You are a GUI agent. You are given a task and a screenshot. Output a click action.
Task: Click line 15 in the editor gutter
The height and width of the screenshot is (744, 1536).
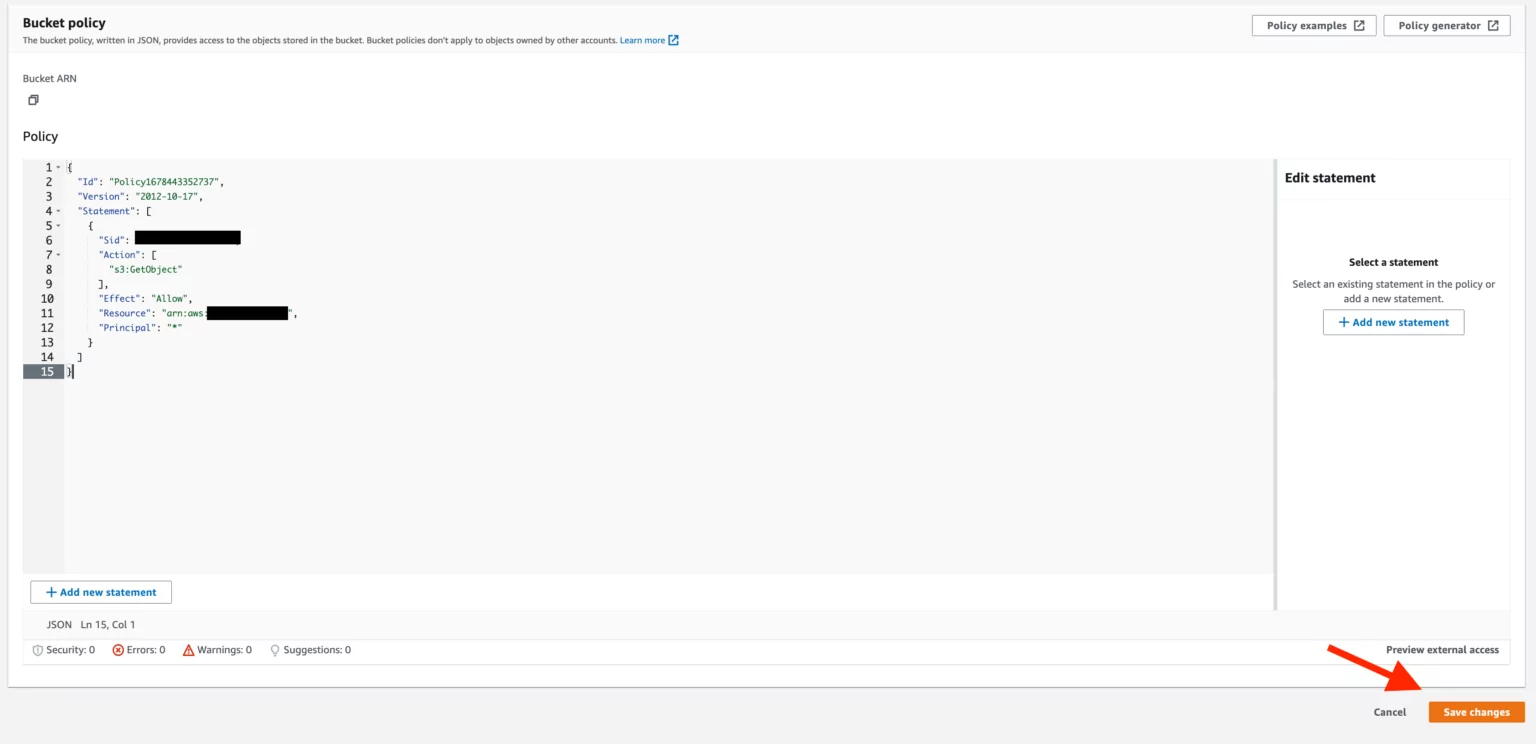point(46,371)
